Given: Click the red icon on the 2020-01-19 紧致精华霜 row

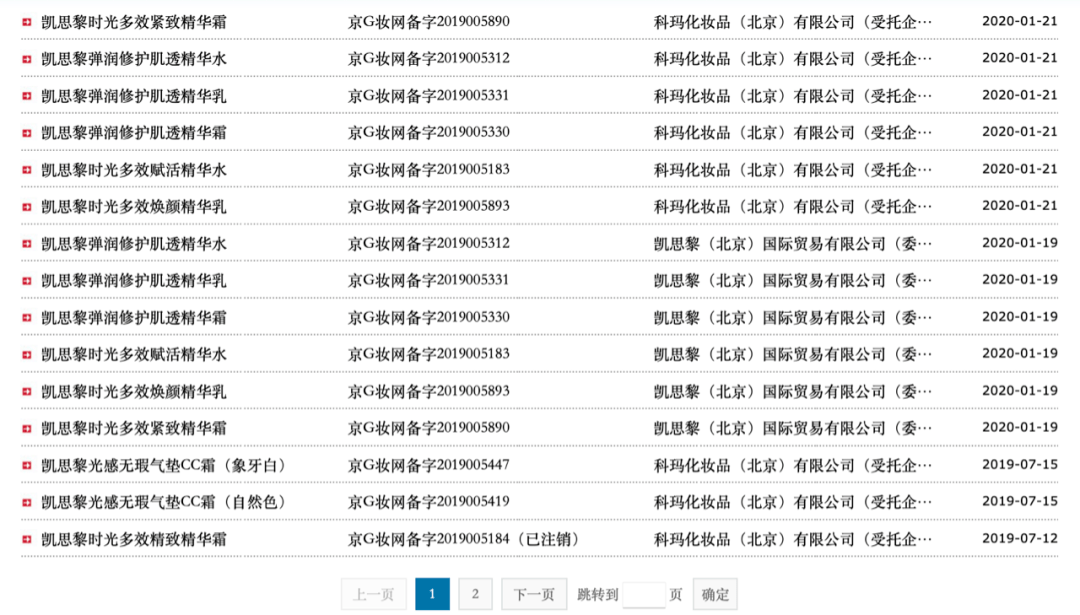Looking at the screenshot, I should (x=25, y=427).
